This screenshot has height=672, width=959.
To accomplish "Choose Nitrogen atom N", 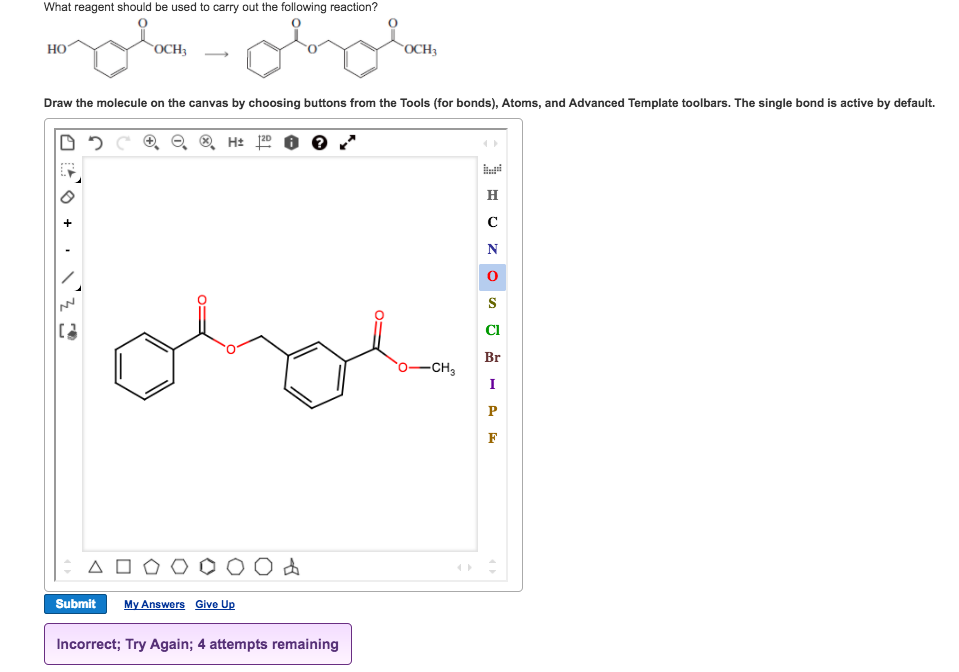I will click(x=492, y=249).
